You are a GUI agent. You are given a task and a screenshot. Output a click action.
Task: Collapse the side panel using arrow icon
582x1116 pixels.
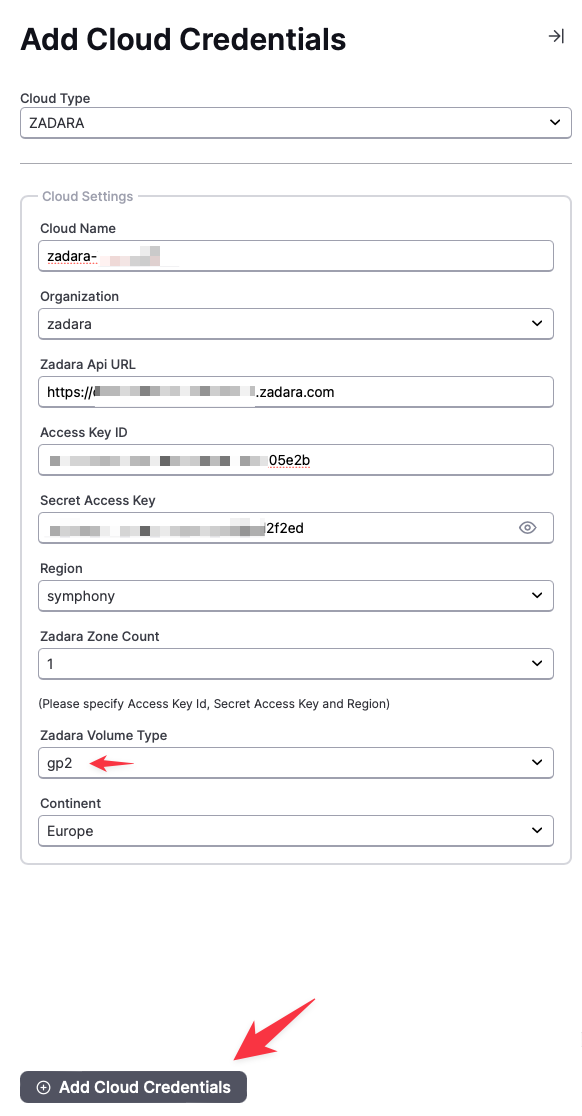556,36
